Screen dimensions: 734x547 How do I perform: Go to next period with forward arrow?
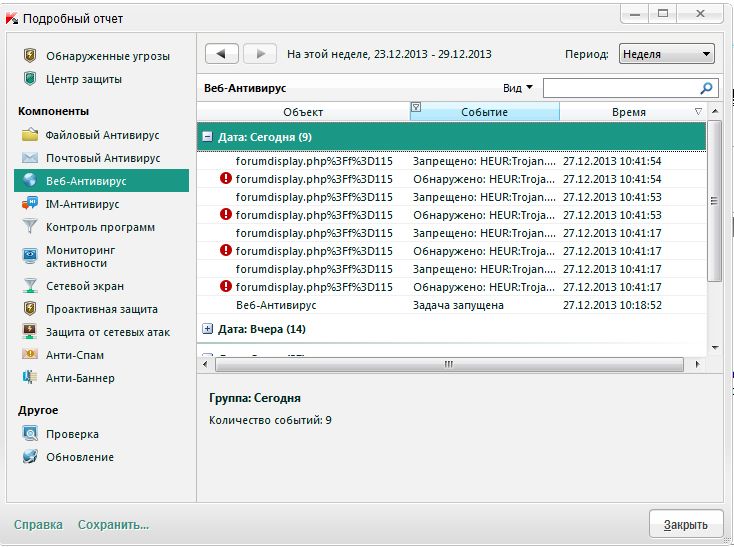tap(260, 54)
